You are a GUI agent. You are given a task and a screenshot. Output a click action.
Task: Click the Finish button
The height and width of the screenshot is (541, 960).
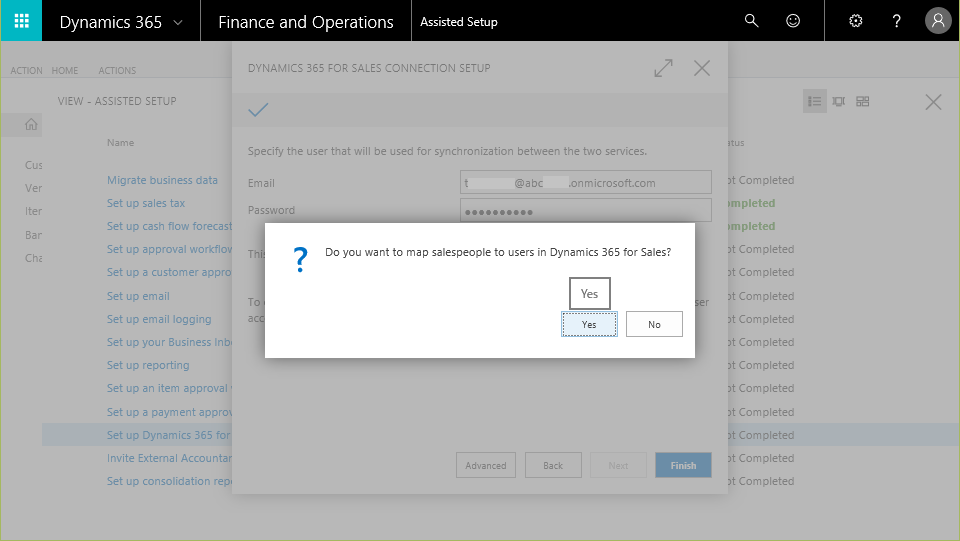point(683,465)
